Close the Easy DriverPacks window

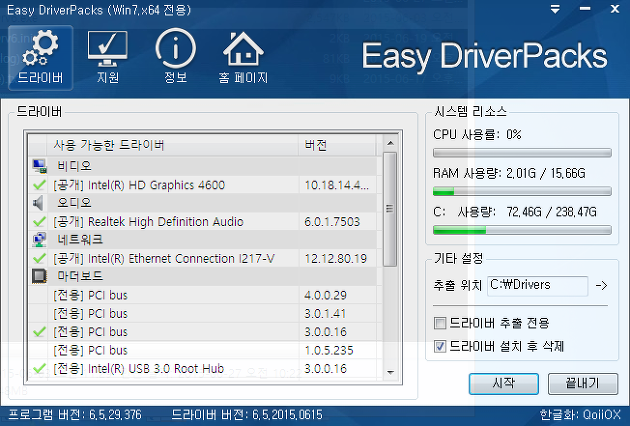tap(615, 9)
